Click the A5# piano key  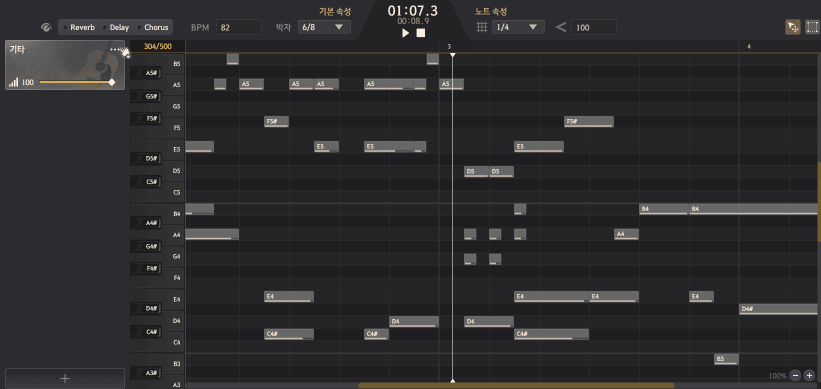coord(146,73)
